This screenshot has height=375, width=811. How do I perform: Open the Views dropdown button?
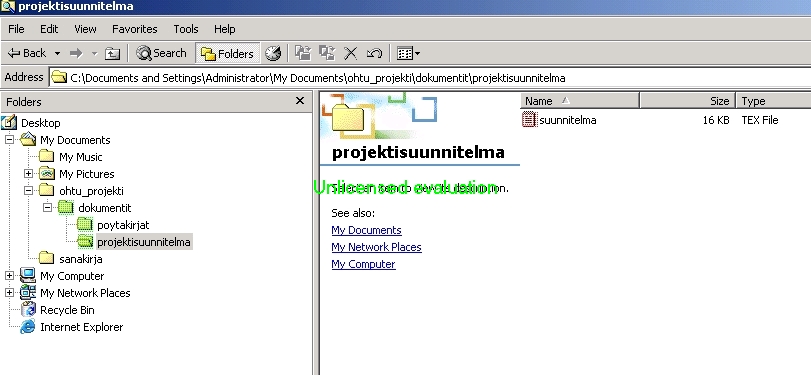click(x=408, y=53)
